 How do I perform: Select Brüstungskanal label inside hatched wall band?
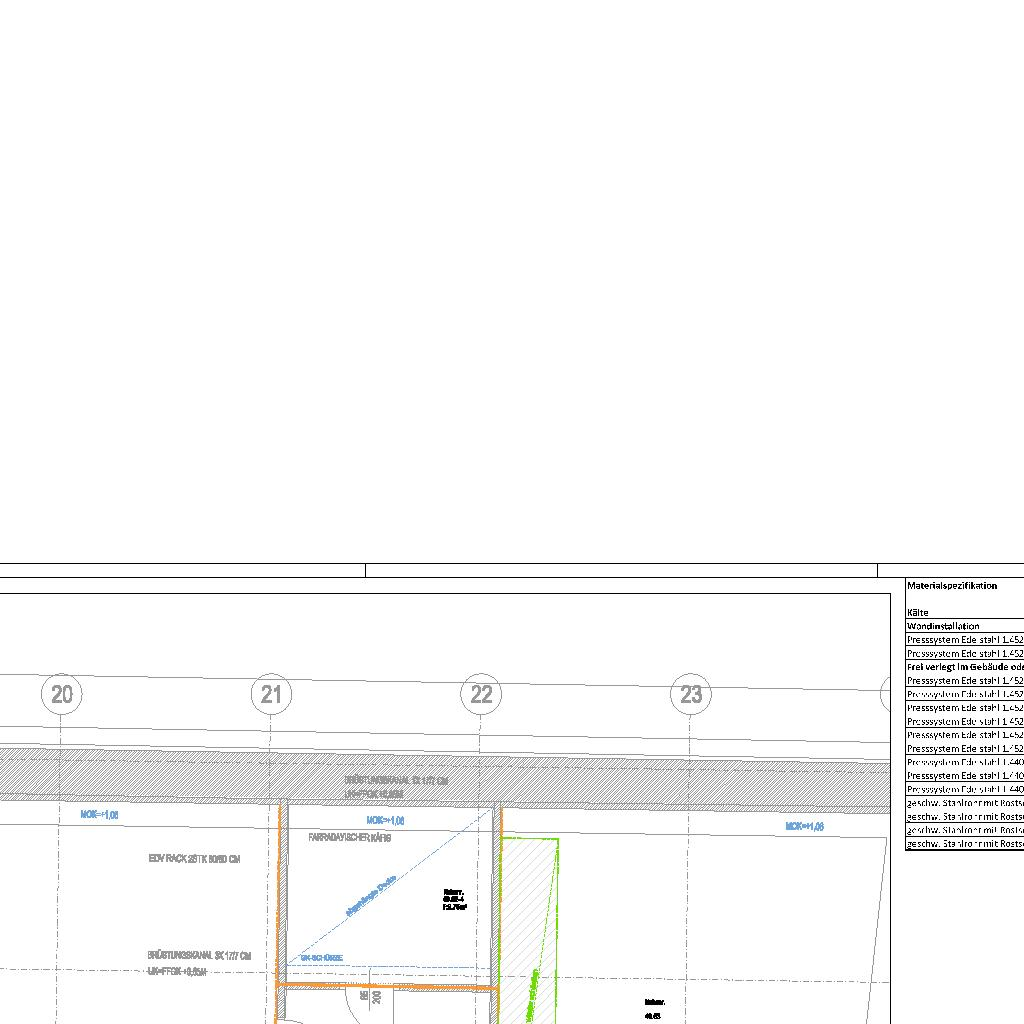tap(396, 780)
